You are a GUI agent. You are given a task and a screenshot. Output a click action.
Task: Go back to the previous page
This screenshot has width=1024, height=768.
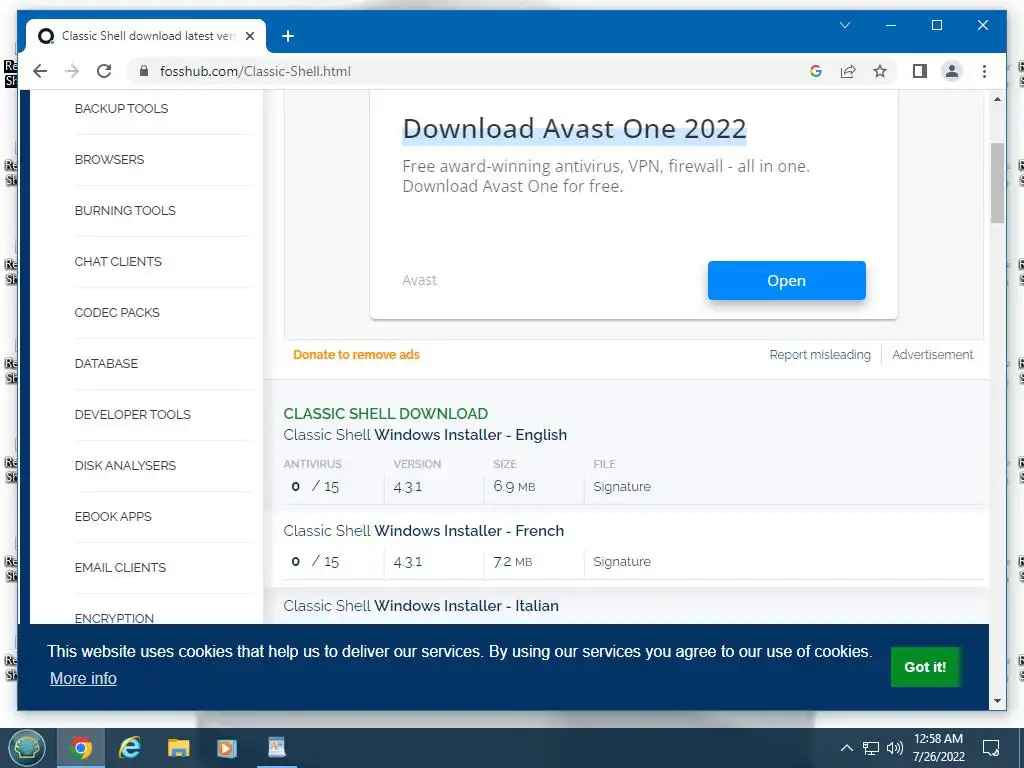tap(40, 71)
